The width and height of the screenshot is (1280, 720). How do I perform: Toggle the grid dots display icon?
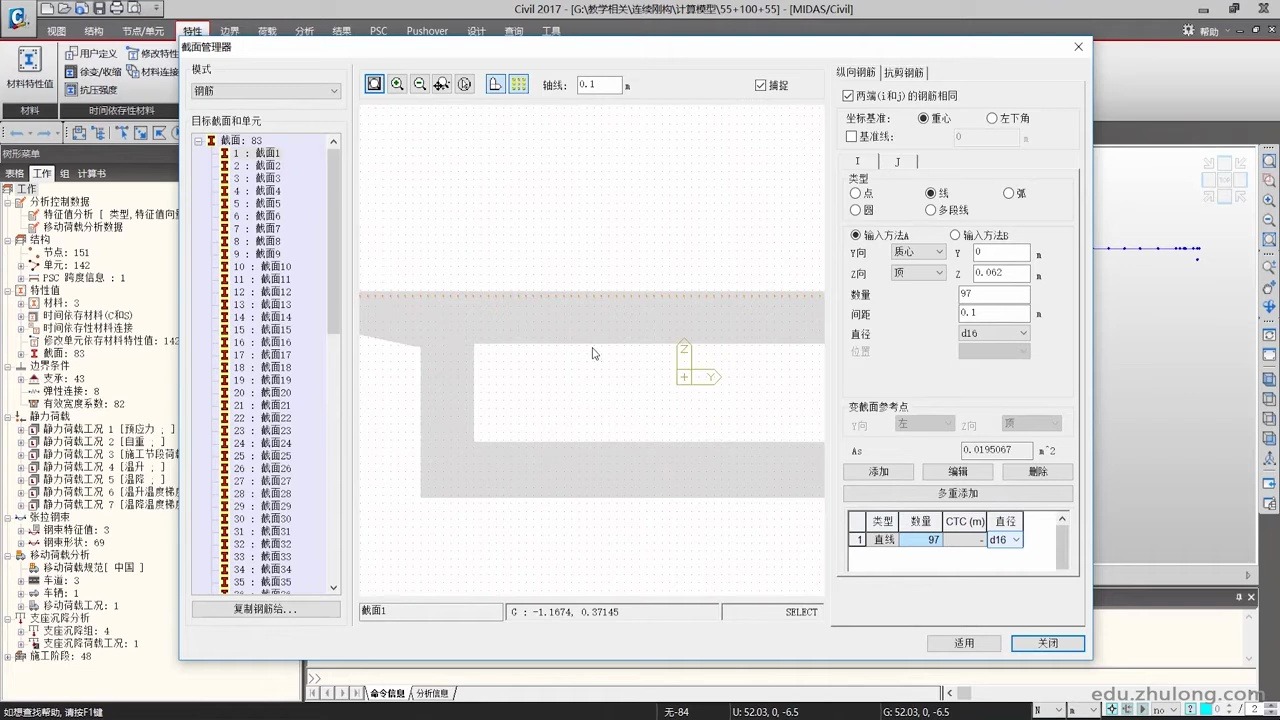[519, 85]
